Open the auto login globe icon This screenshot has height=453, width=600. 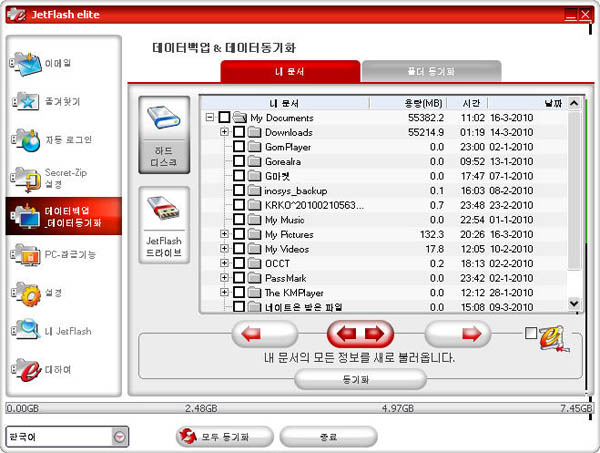tap(26, 140)
